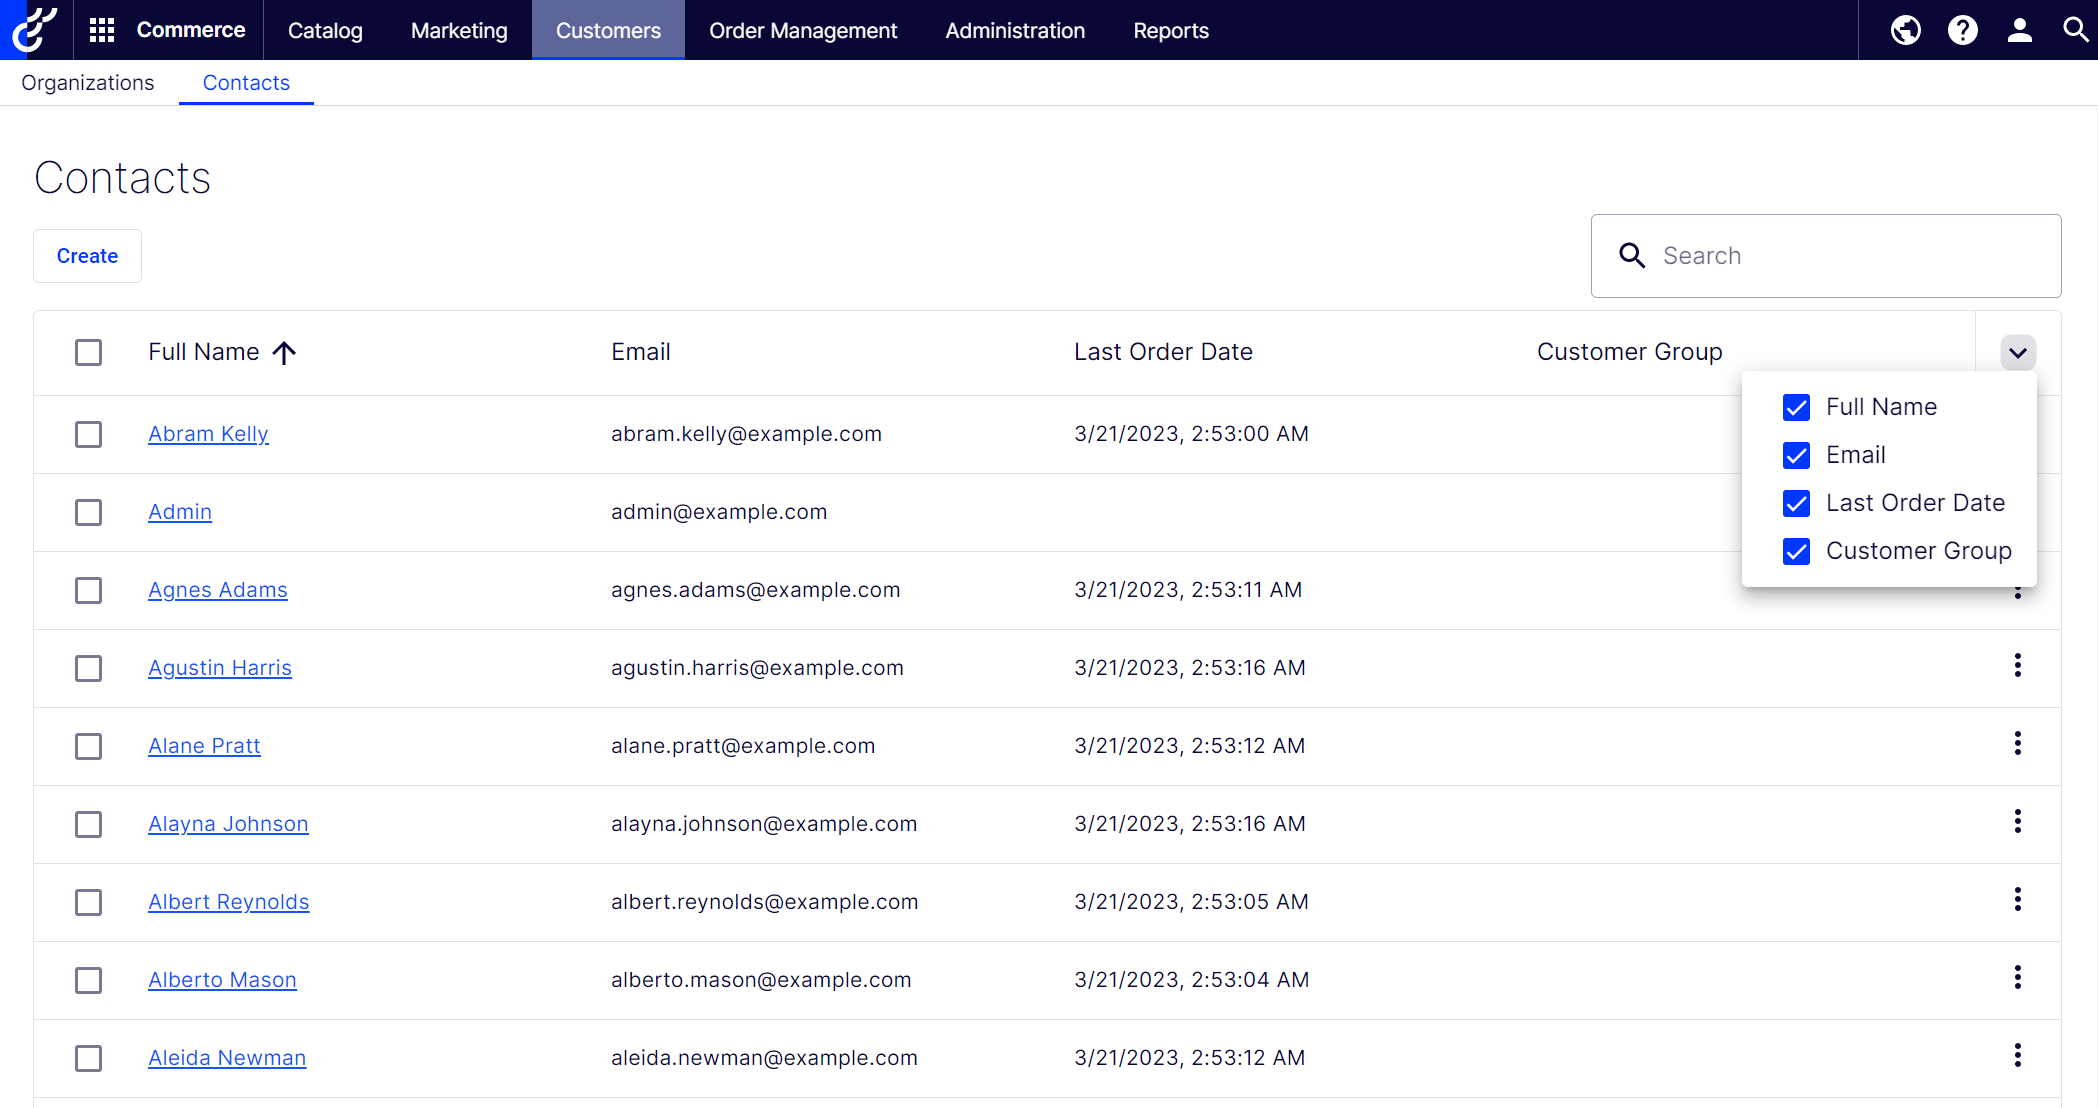This screenshot has width=2098, height=1108.
Task: Open actions menu for Agustin Harris row
Action: [2018, 666]
